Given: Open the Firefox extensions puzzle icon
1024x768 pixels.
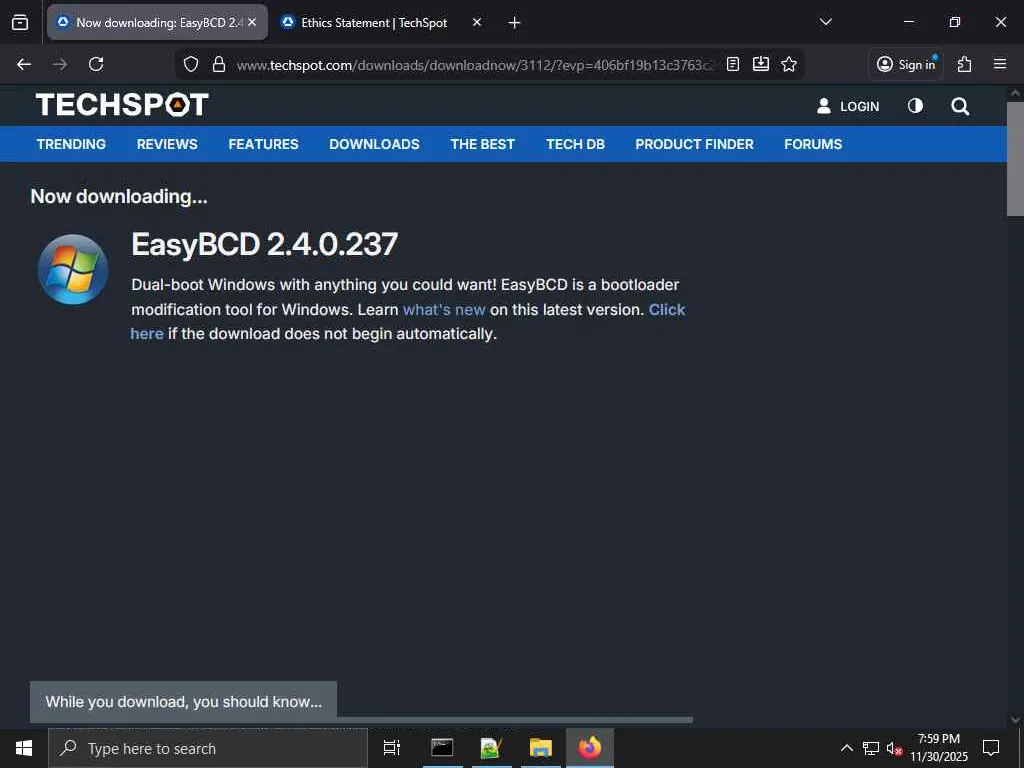Looking at the screenshot, I should [964, 64].
